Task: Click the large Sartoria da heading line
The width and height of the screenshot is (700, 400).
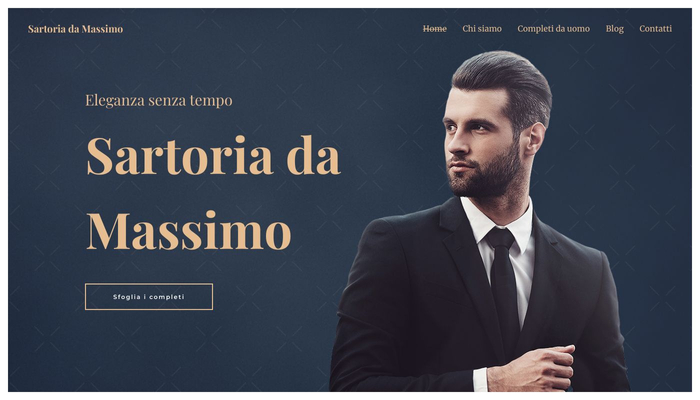Action: pos(213,155)
